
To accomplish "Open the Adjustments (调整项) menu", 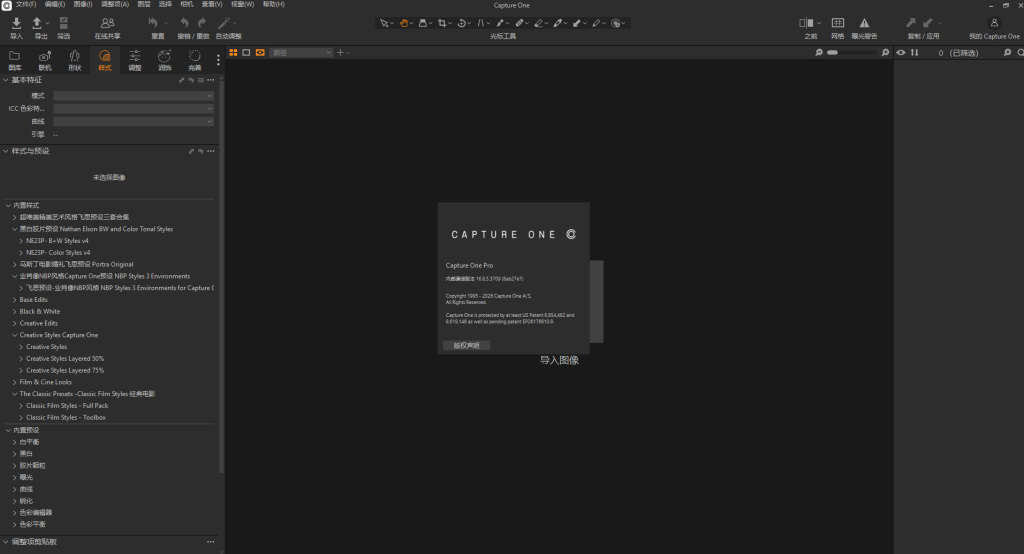I will (115, 5).
